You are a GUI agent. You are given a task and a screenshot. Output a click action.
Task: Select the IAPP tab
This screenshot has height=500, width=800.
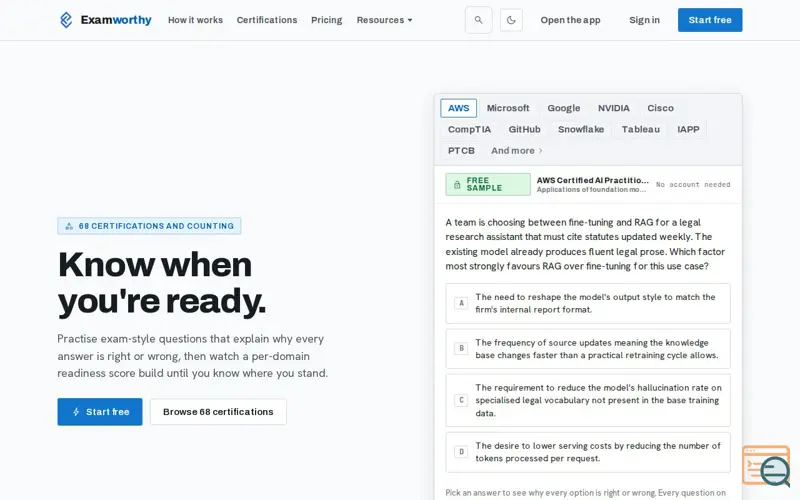[x=688, y=130]
